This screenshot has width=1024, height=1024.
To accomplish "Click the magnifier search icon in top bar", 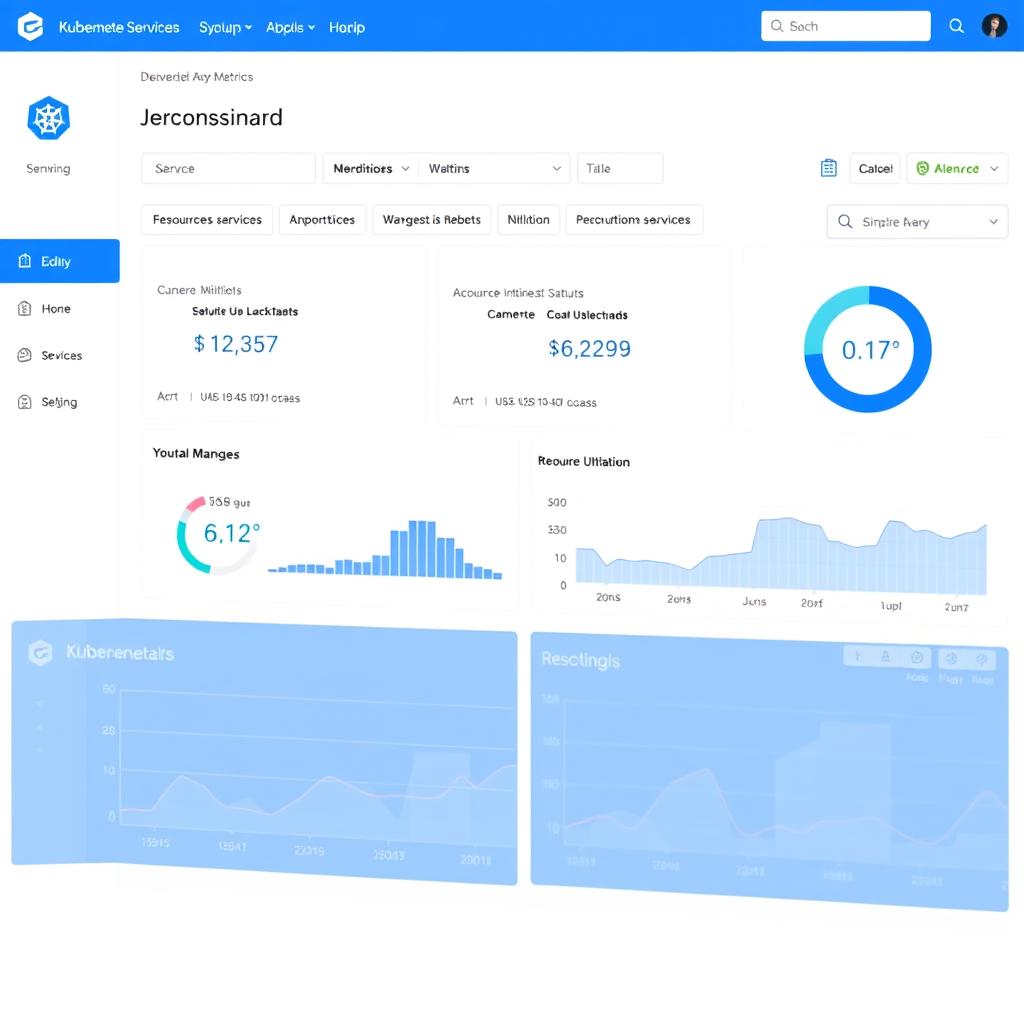I will tap(956, 26).
